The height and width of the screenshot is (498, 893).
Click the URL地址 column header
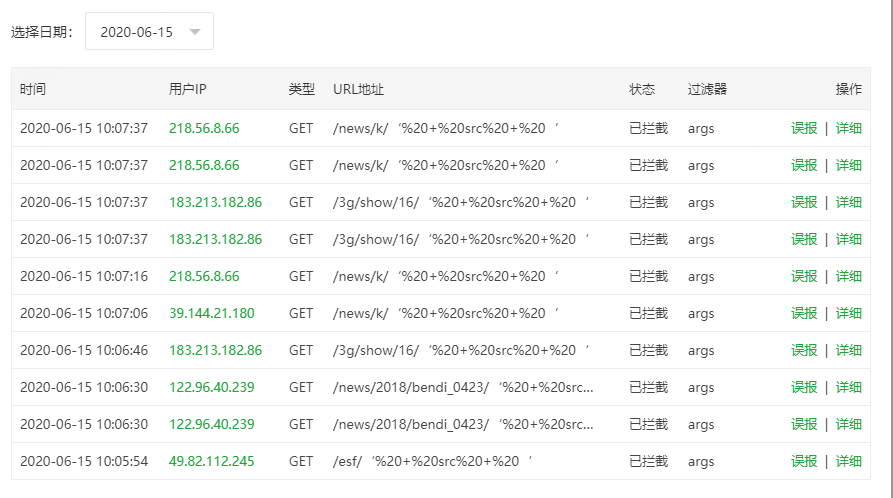click(x=358, y=89)
